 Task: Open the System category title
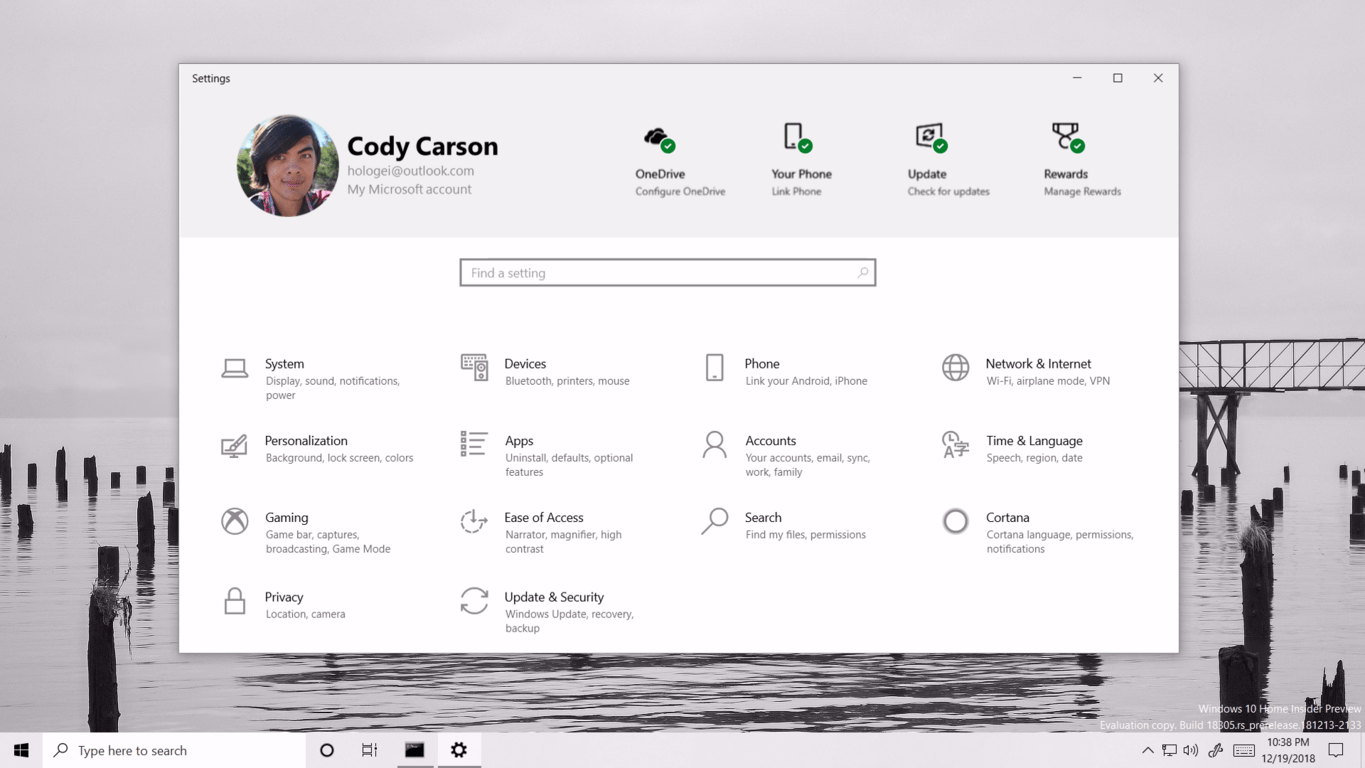tap(284, 364)
